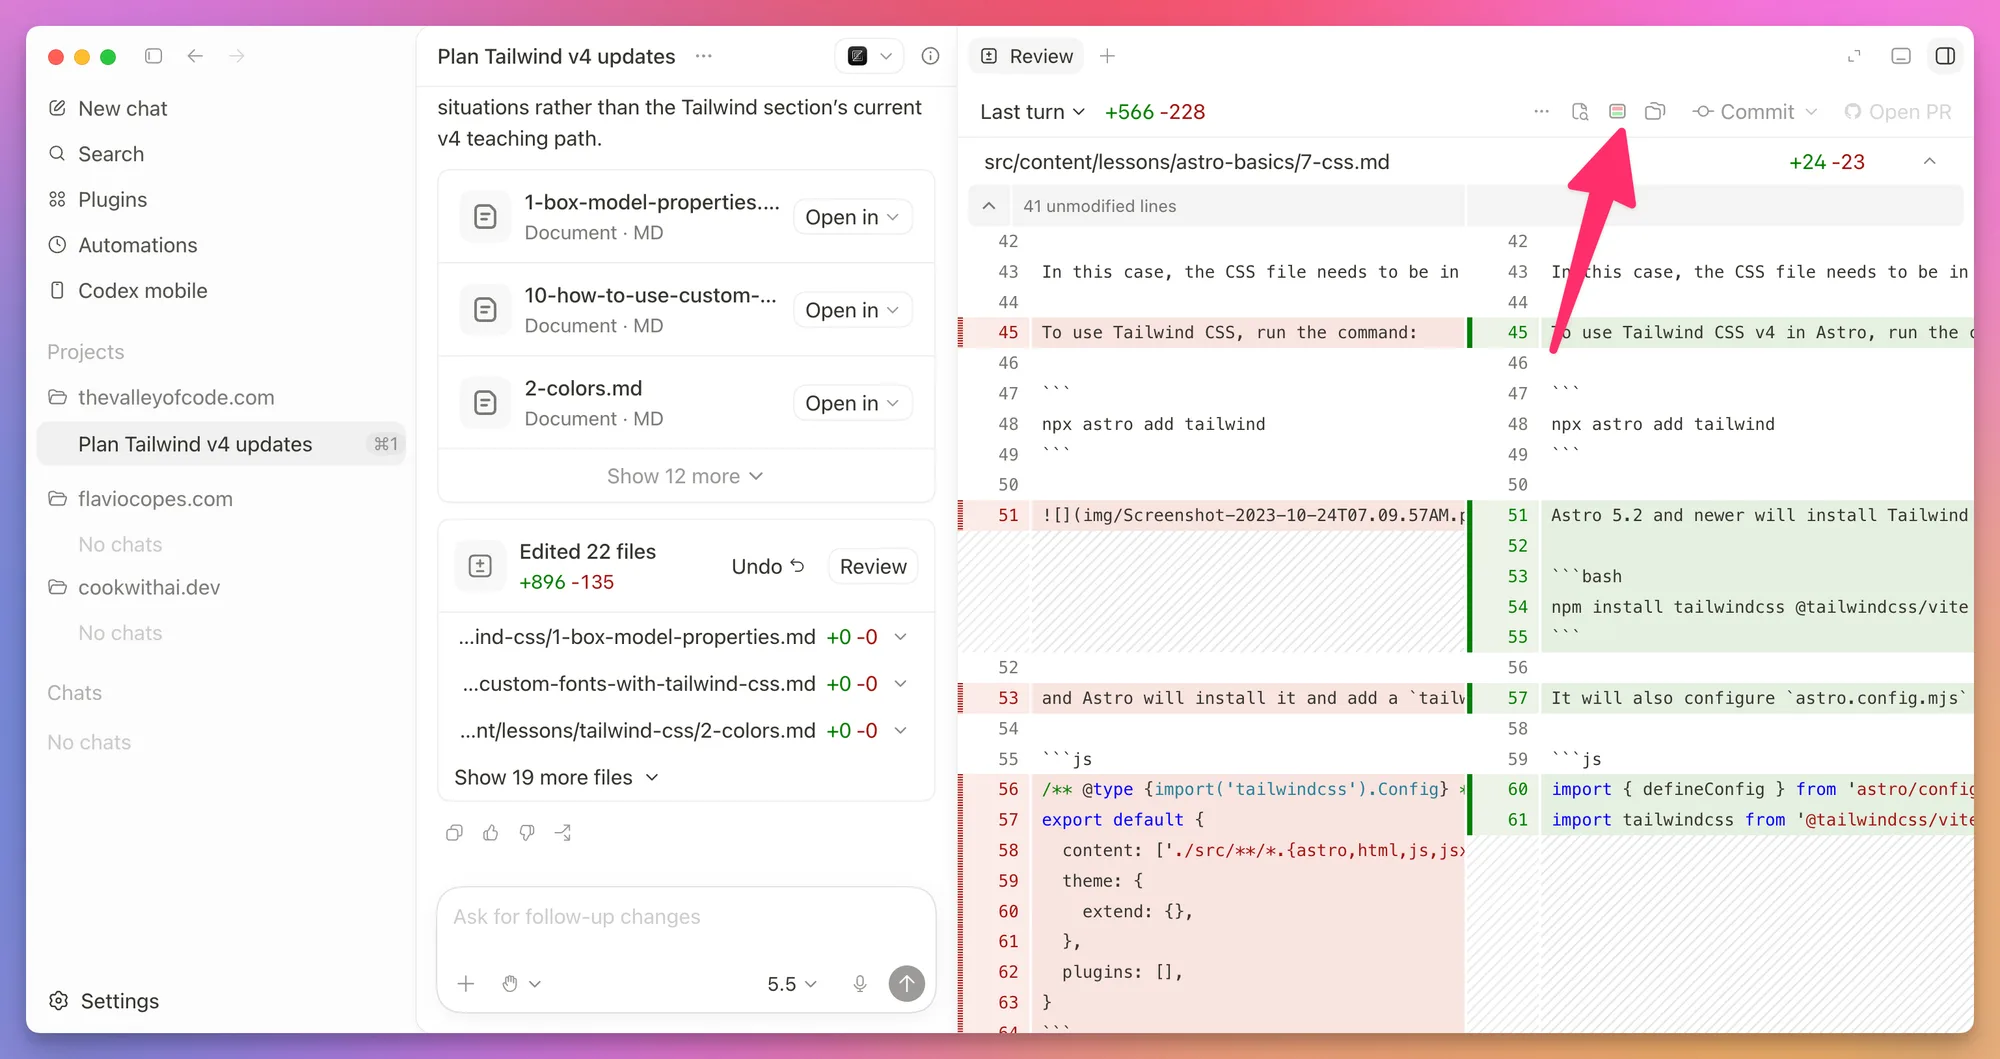
Task: Click the +24 -23 file change count
Action: point(1827,161)
